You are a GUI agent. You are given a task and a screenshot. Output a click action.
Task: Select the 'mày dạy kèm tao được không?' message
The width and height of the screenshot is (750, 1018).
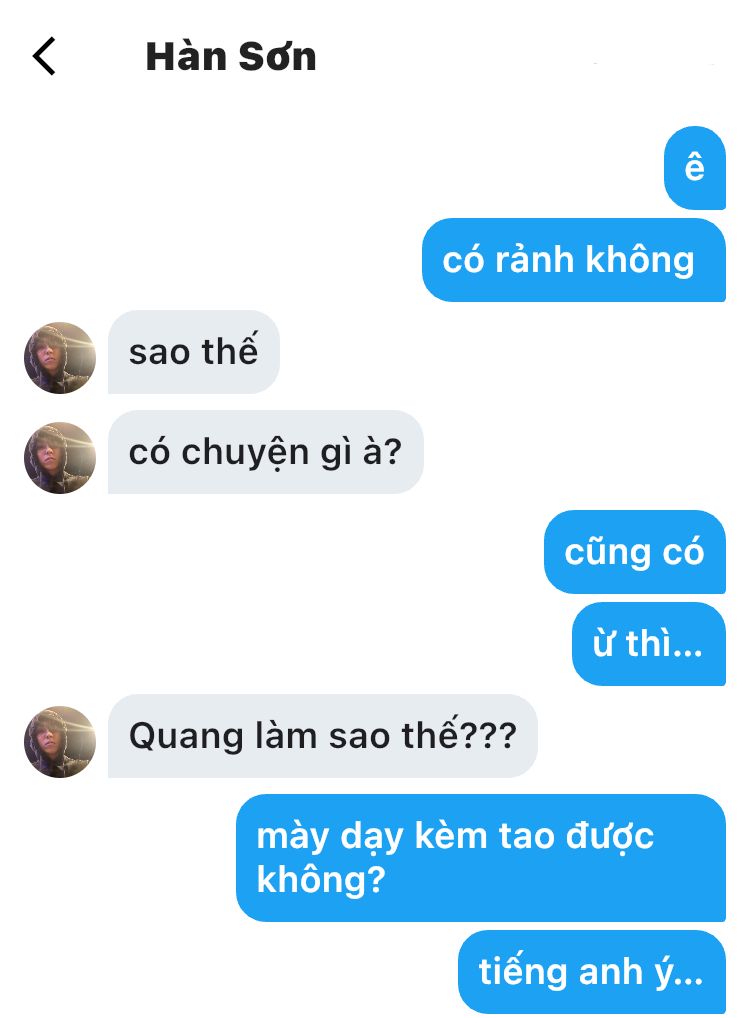(481, 858)
